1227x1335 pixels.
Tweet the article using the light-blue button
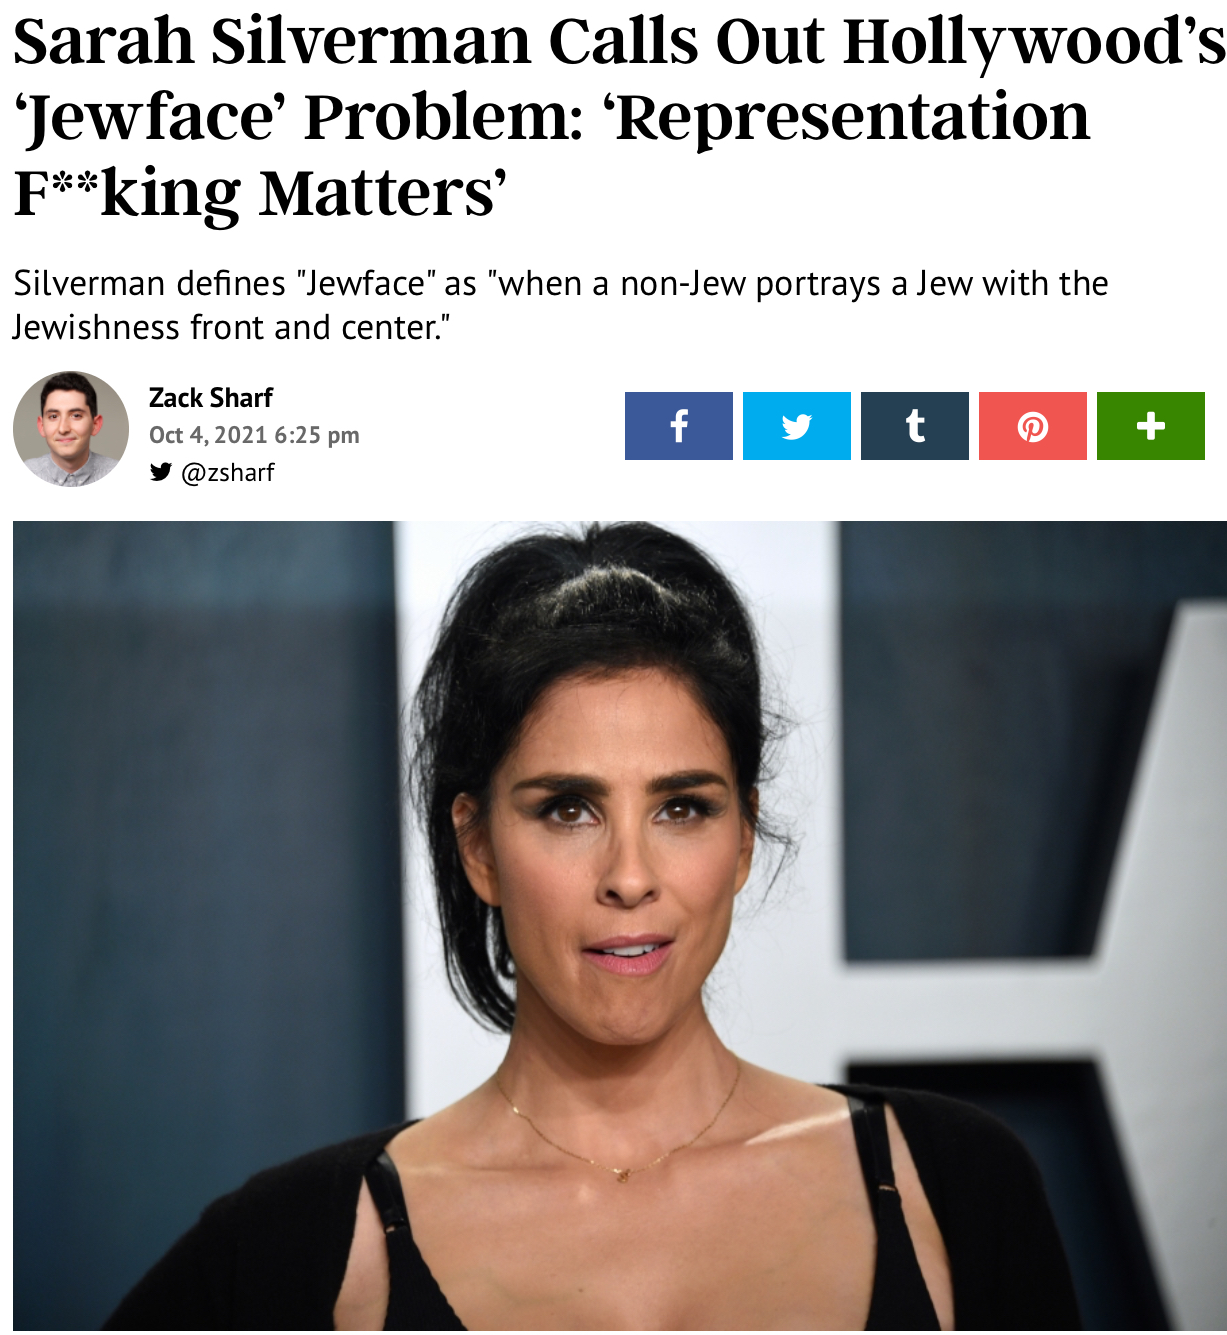(x=797, y=426)
